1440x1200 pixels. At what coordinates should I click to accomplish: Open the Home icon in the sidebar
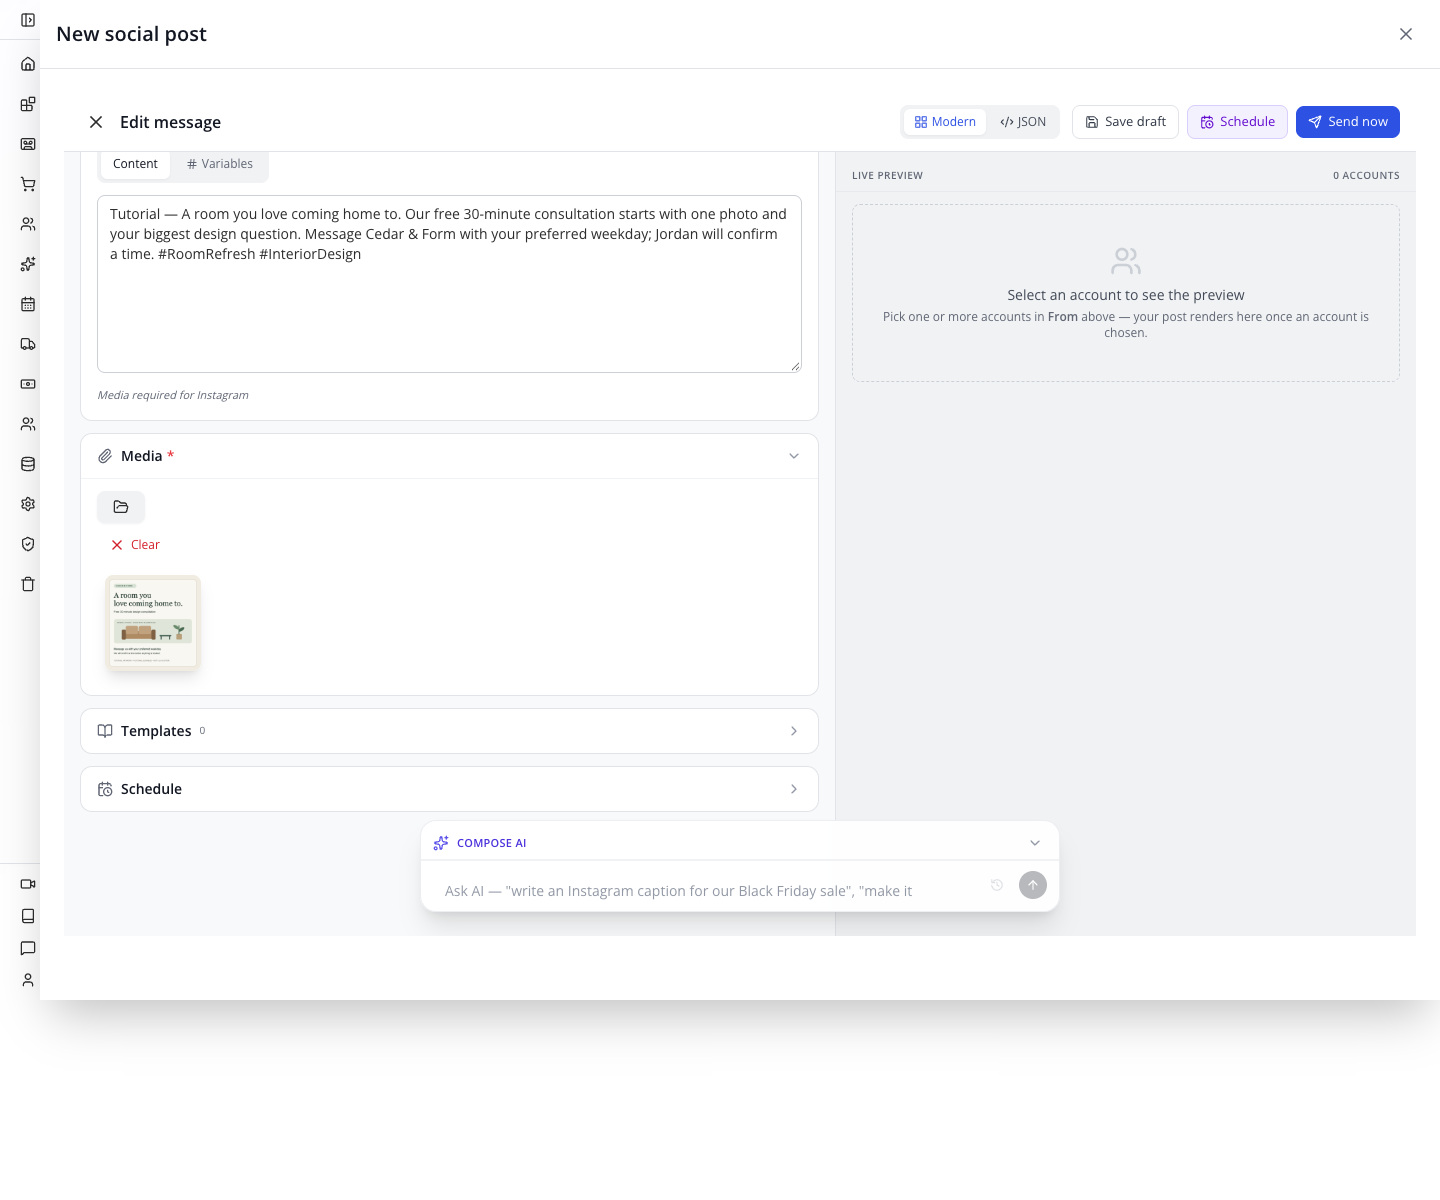(x=28, y=64)
